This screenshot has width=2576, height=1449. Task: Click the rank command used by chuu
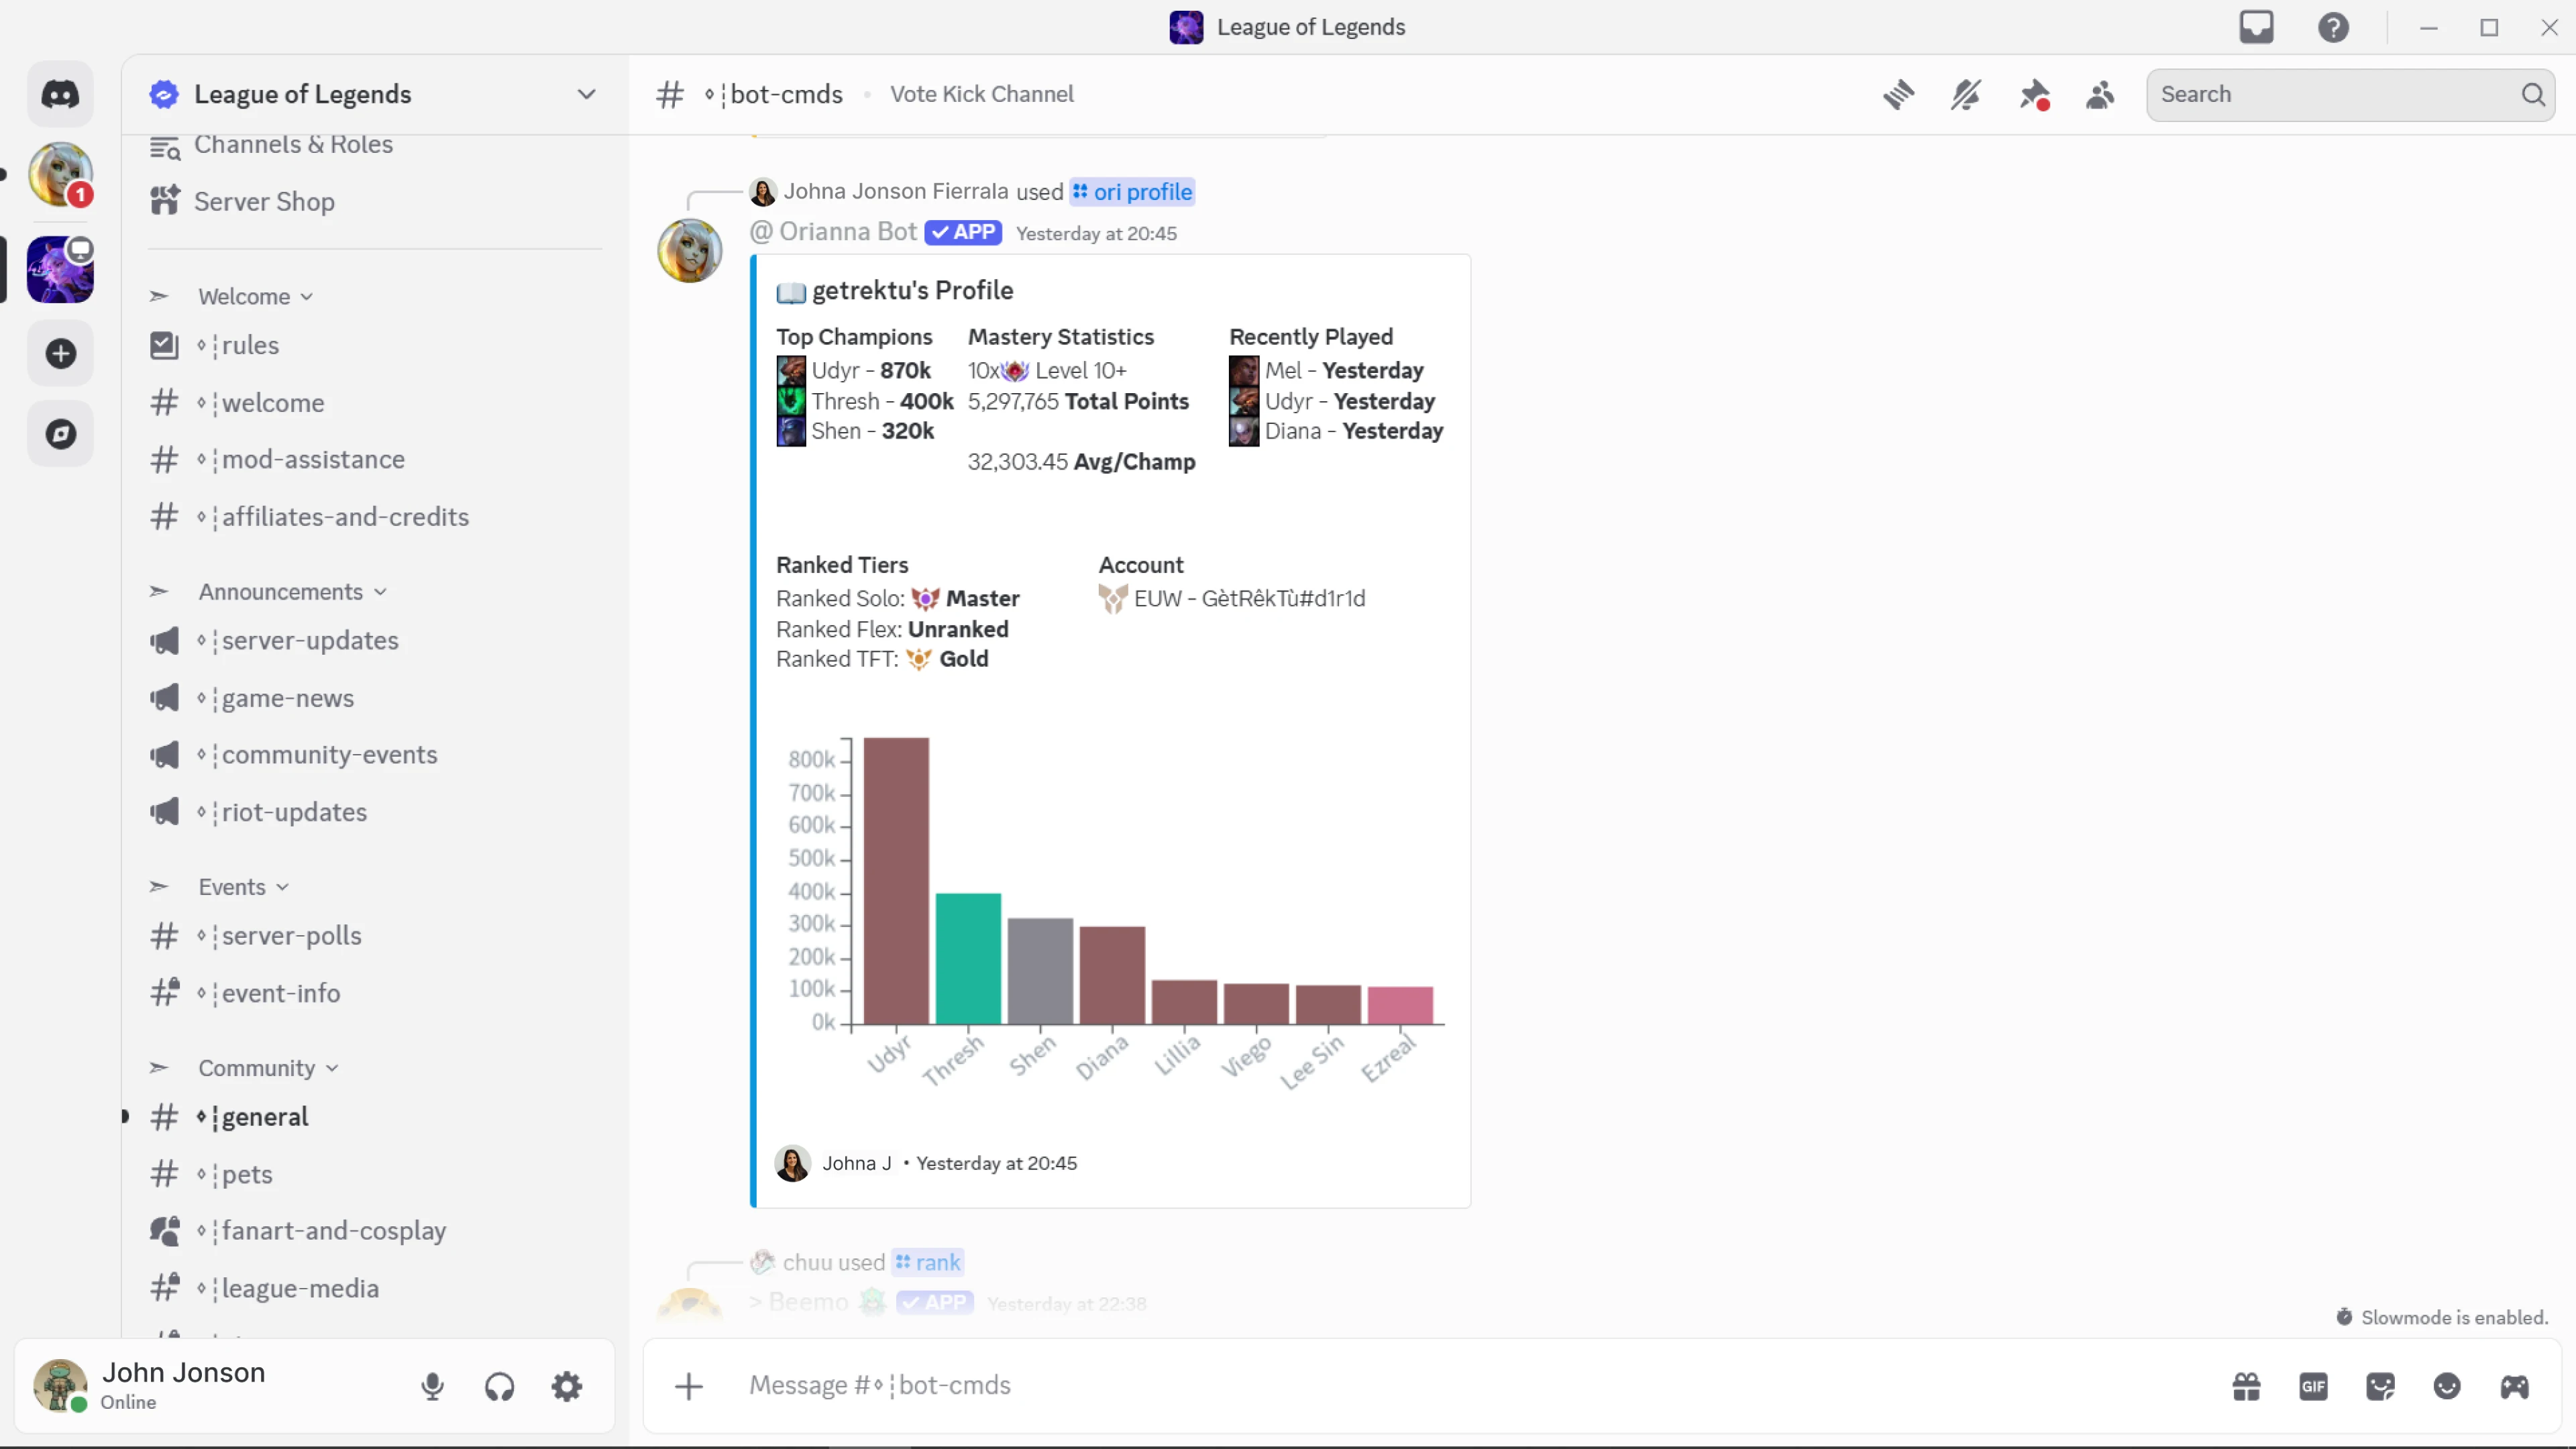coord(928,1262)
